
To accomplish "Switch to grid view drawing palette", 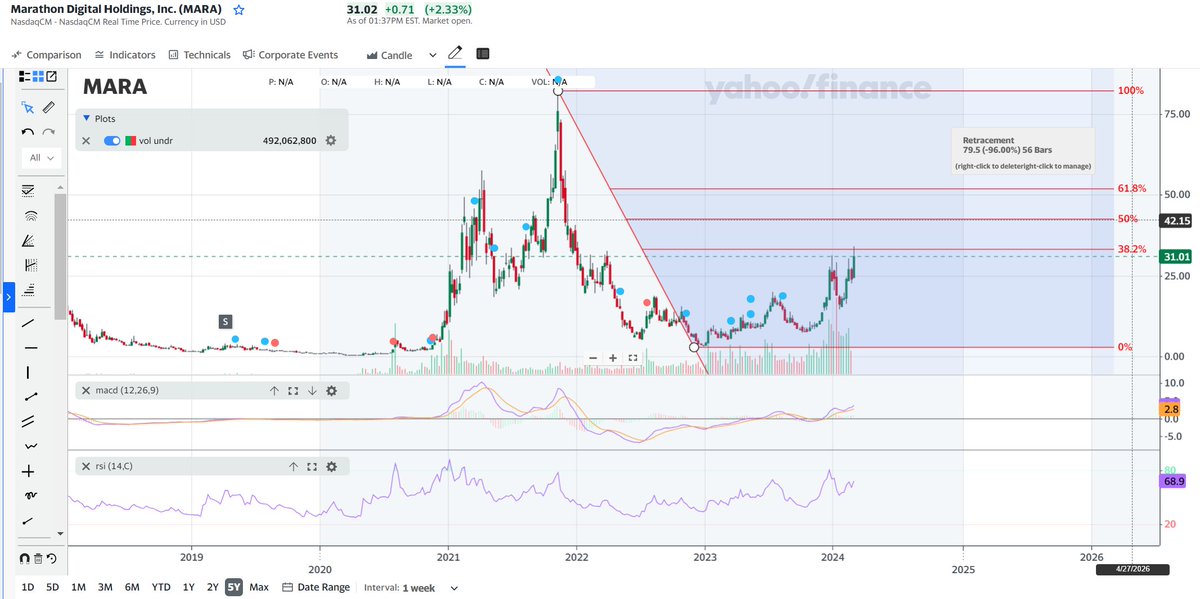I will tap(38, 76).
